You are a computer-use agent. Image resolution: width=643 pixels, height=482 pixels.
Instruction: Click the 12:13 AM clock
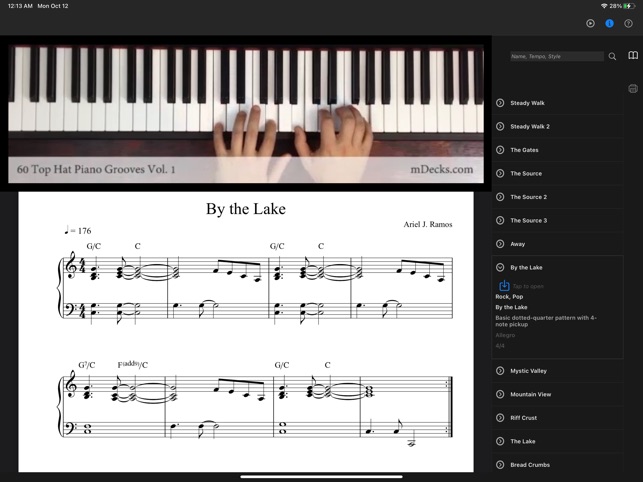coord(20,6)
